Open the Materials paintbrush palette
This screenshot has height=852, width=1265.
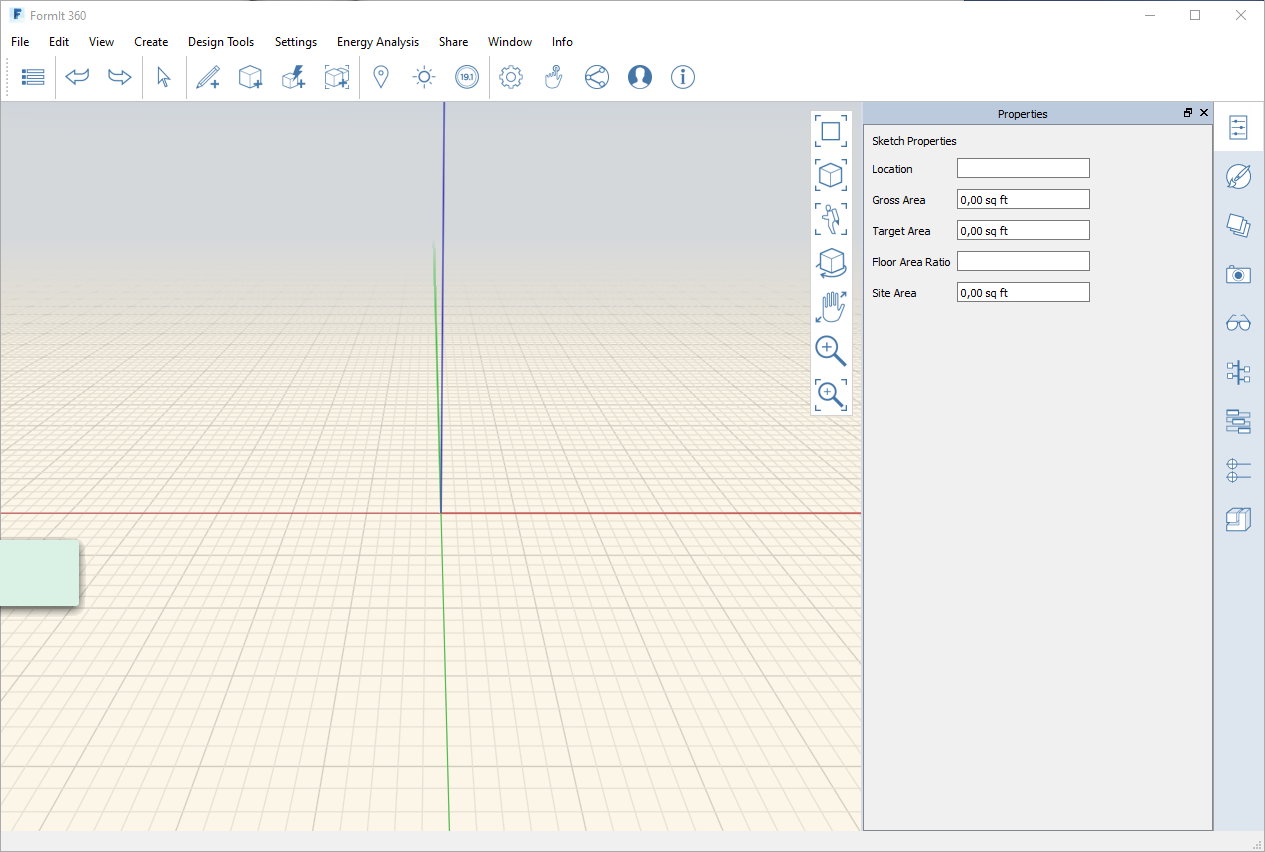pyautogui.click(x=1239, y=176)
